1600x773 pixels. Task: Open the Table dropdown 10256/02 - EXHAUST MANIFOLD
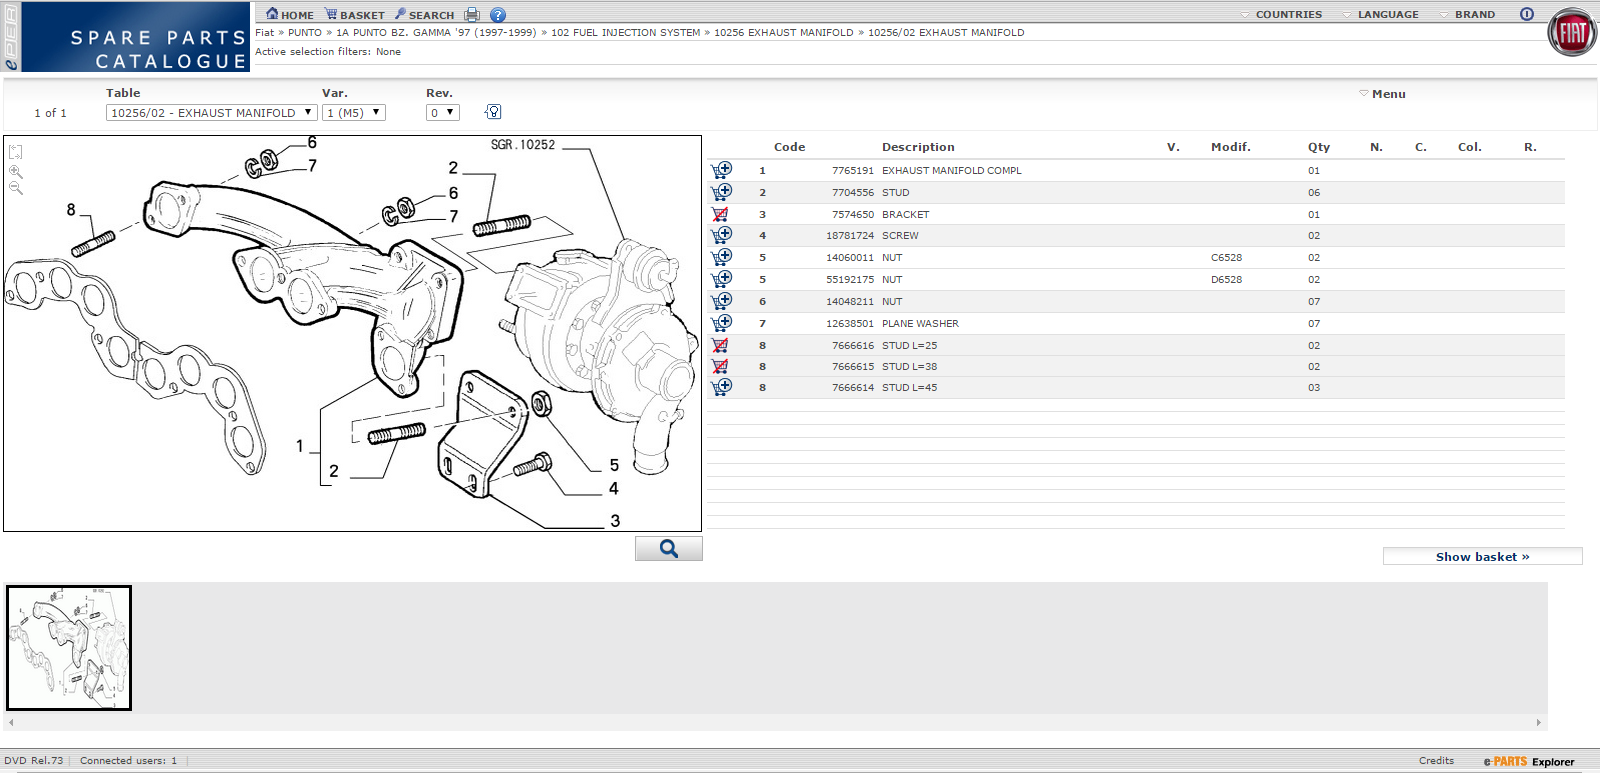(x=211, y=113)
